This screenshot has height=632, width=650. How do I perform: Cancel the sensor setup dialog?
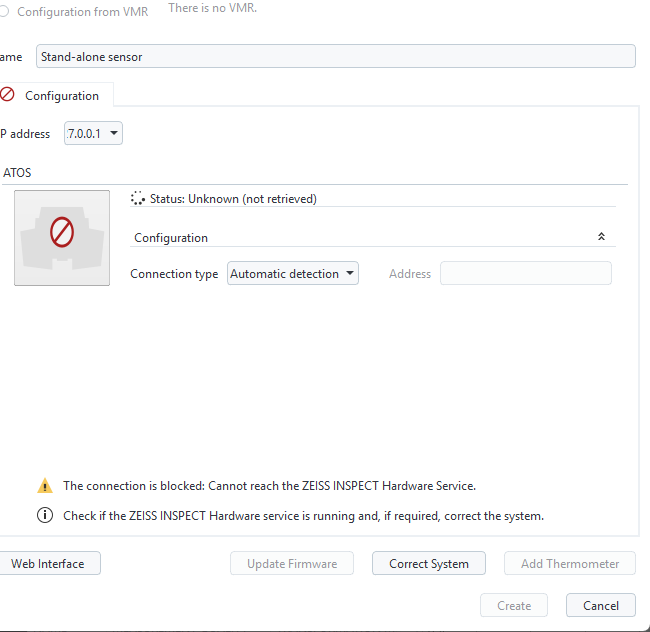coord(601,605)
